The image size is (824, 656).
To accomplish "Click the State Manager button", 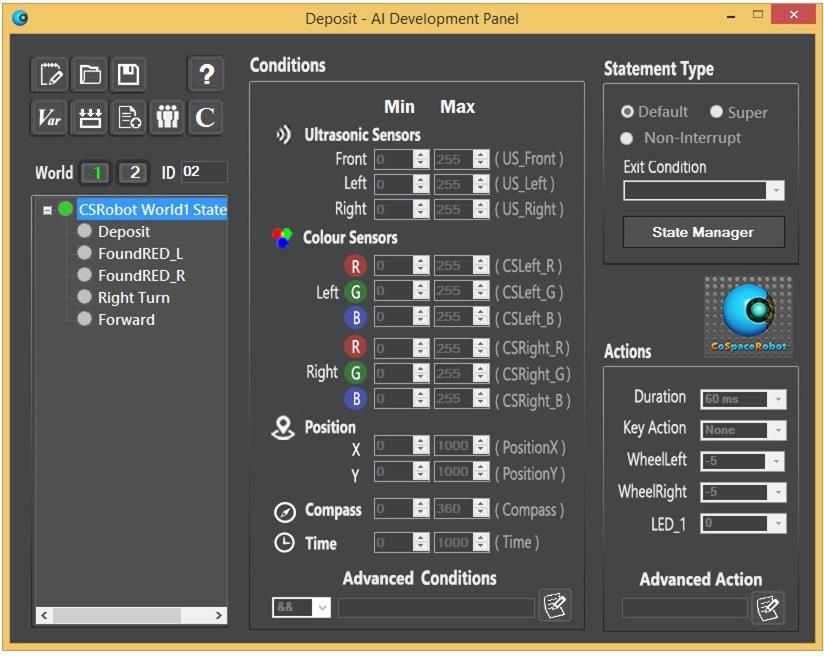I will pos(703,232).
